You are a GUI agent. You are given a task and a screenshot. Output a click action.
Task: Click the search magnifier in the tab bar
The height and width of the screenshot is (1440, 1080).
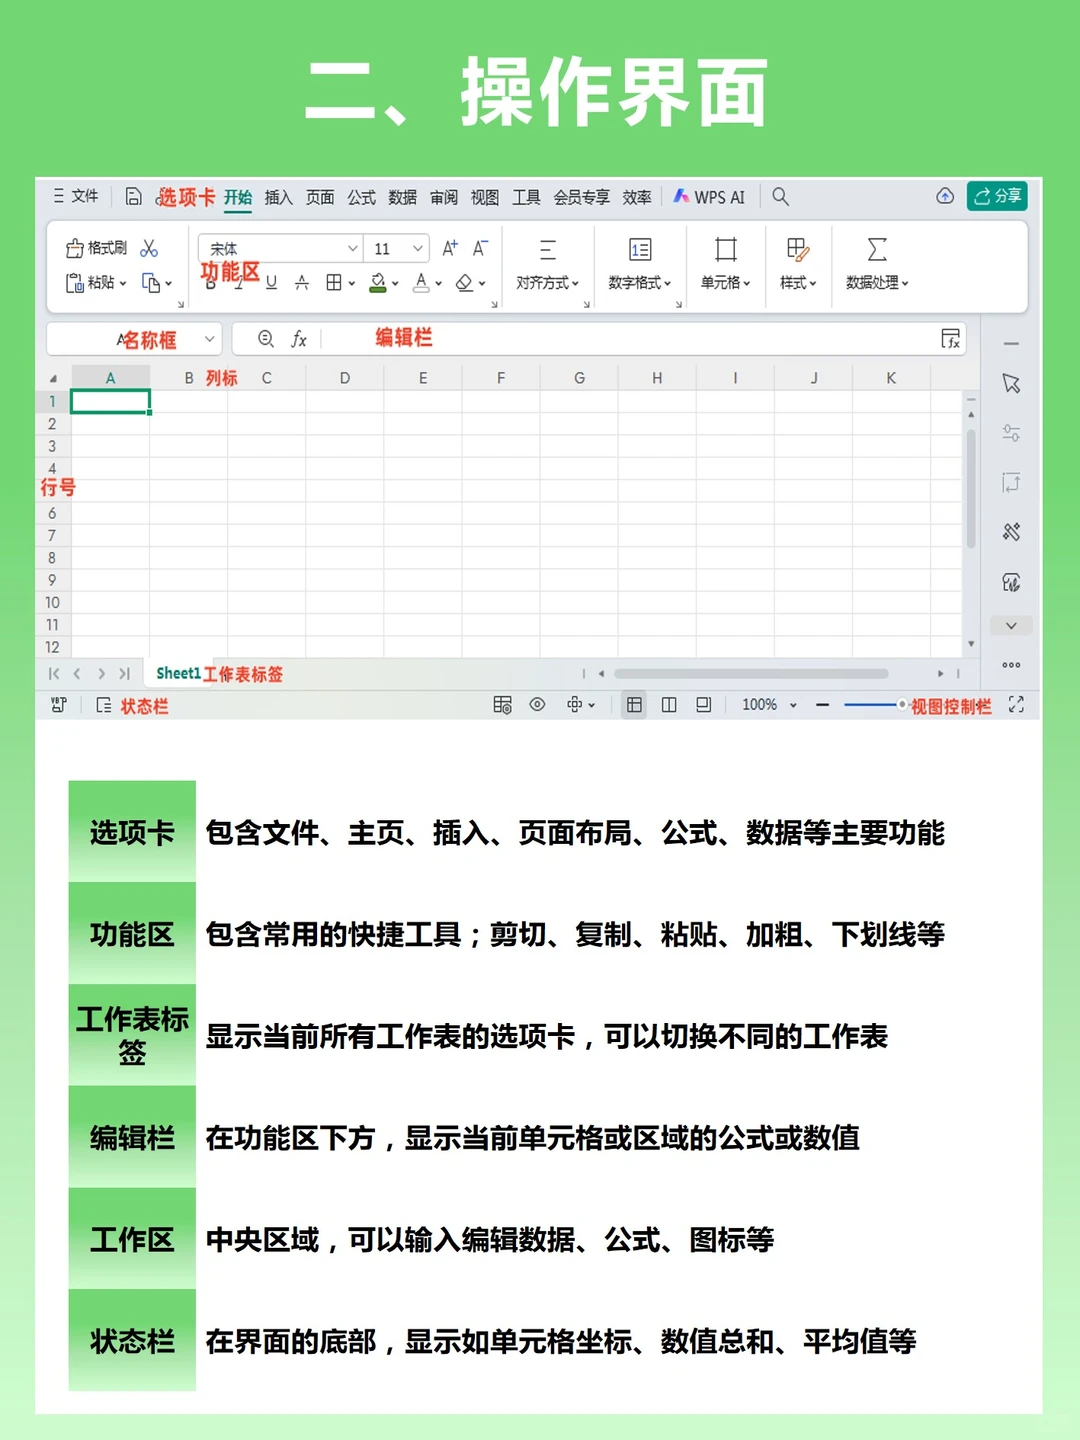(781, 197)
